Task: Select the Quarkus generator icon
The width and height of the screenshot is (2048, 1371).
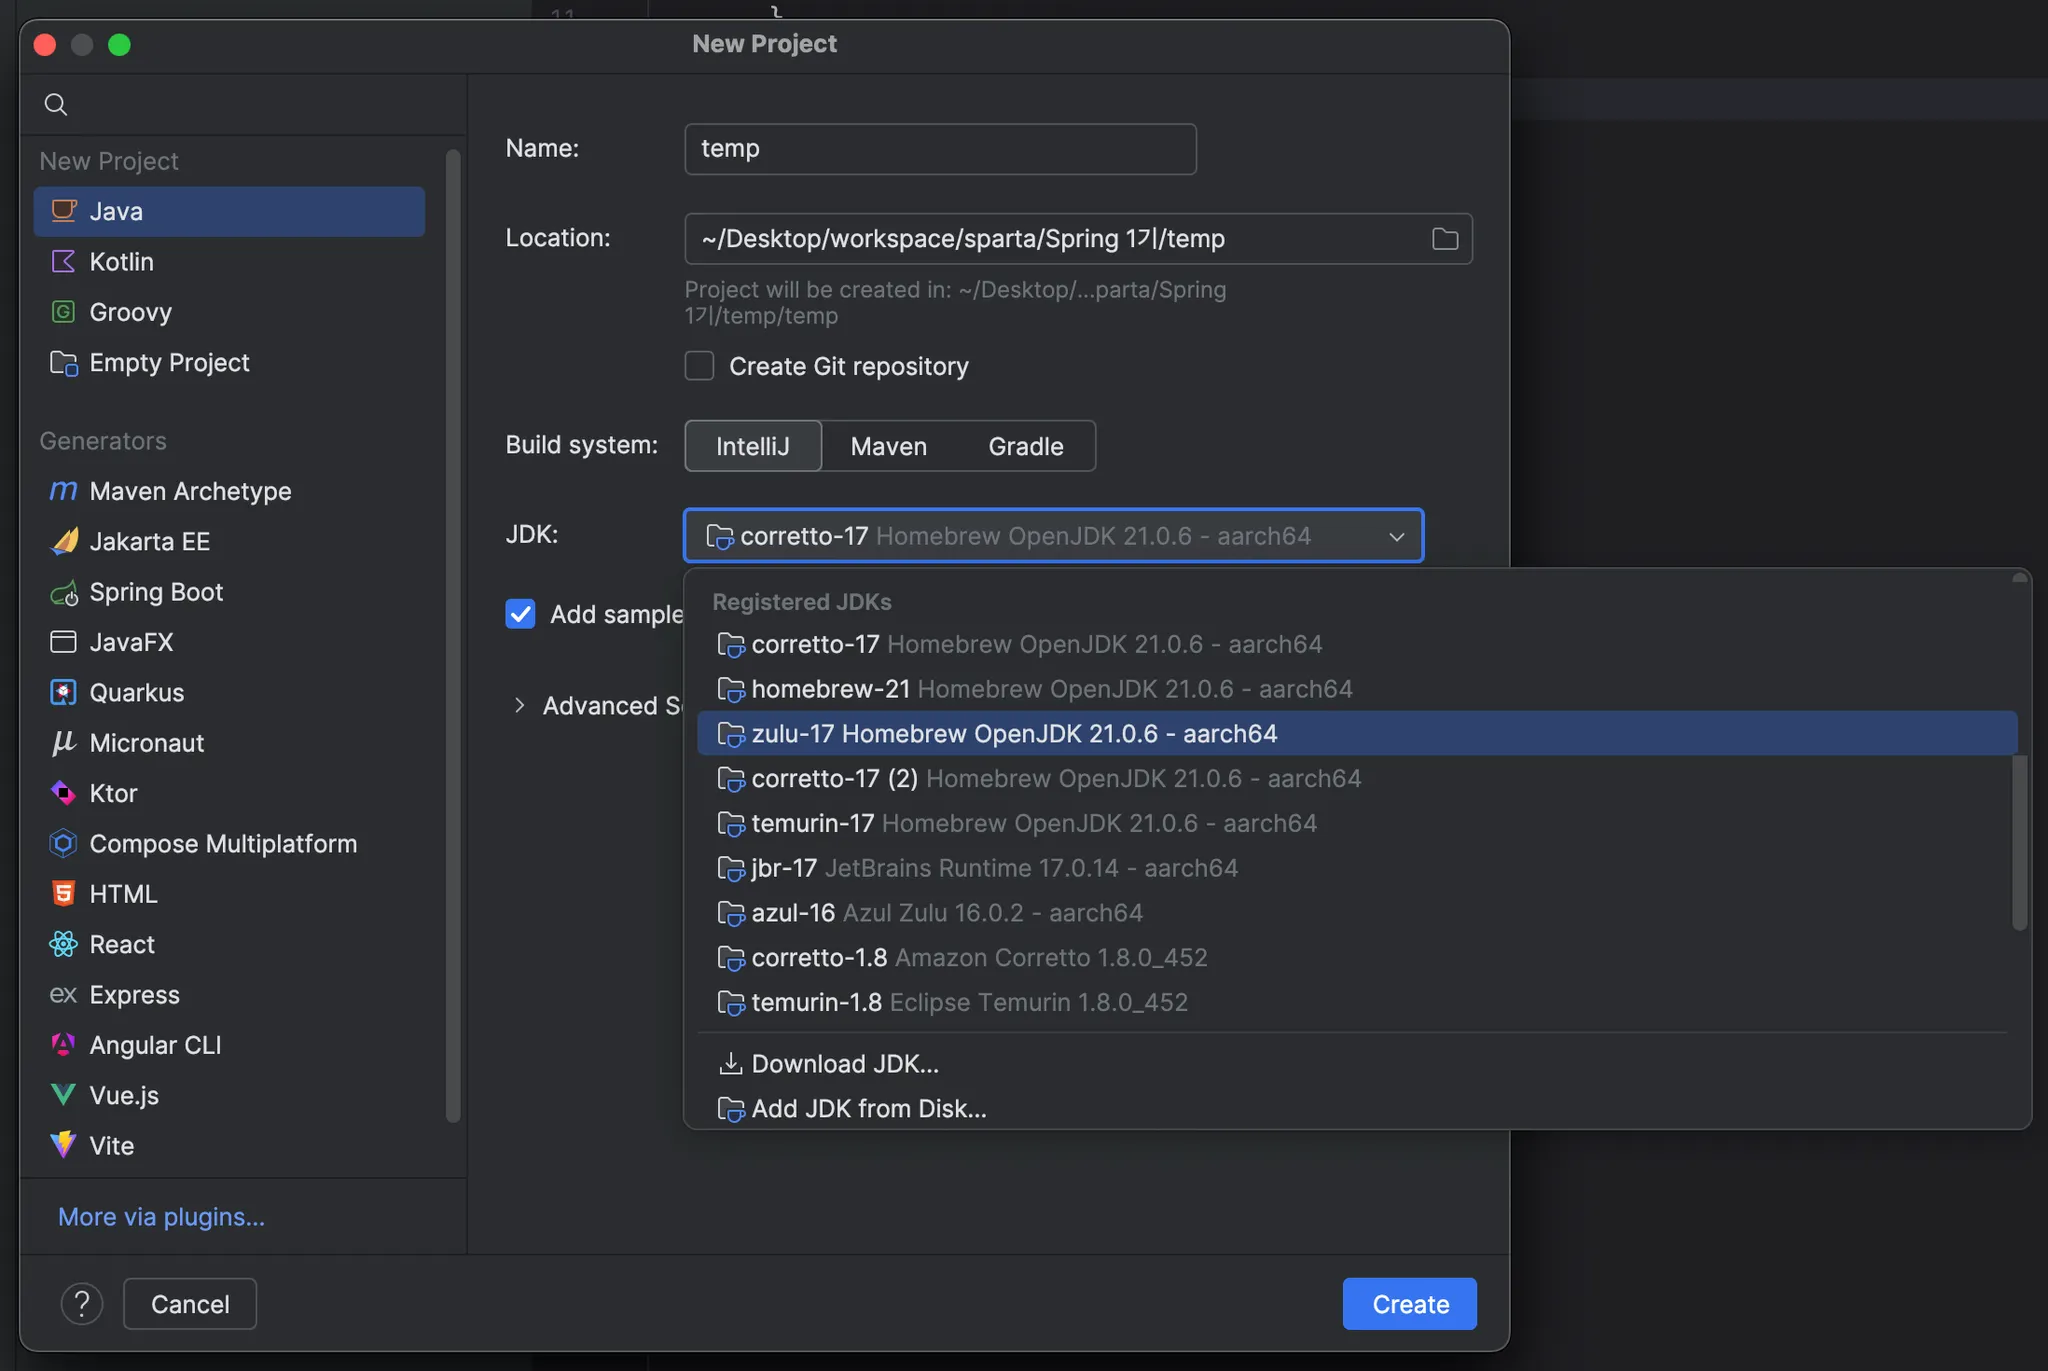Action: coord(63,693)
